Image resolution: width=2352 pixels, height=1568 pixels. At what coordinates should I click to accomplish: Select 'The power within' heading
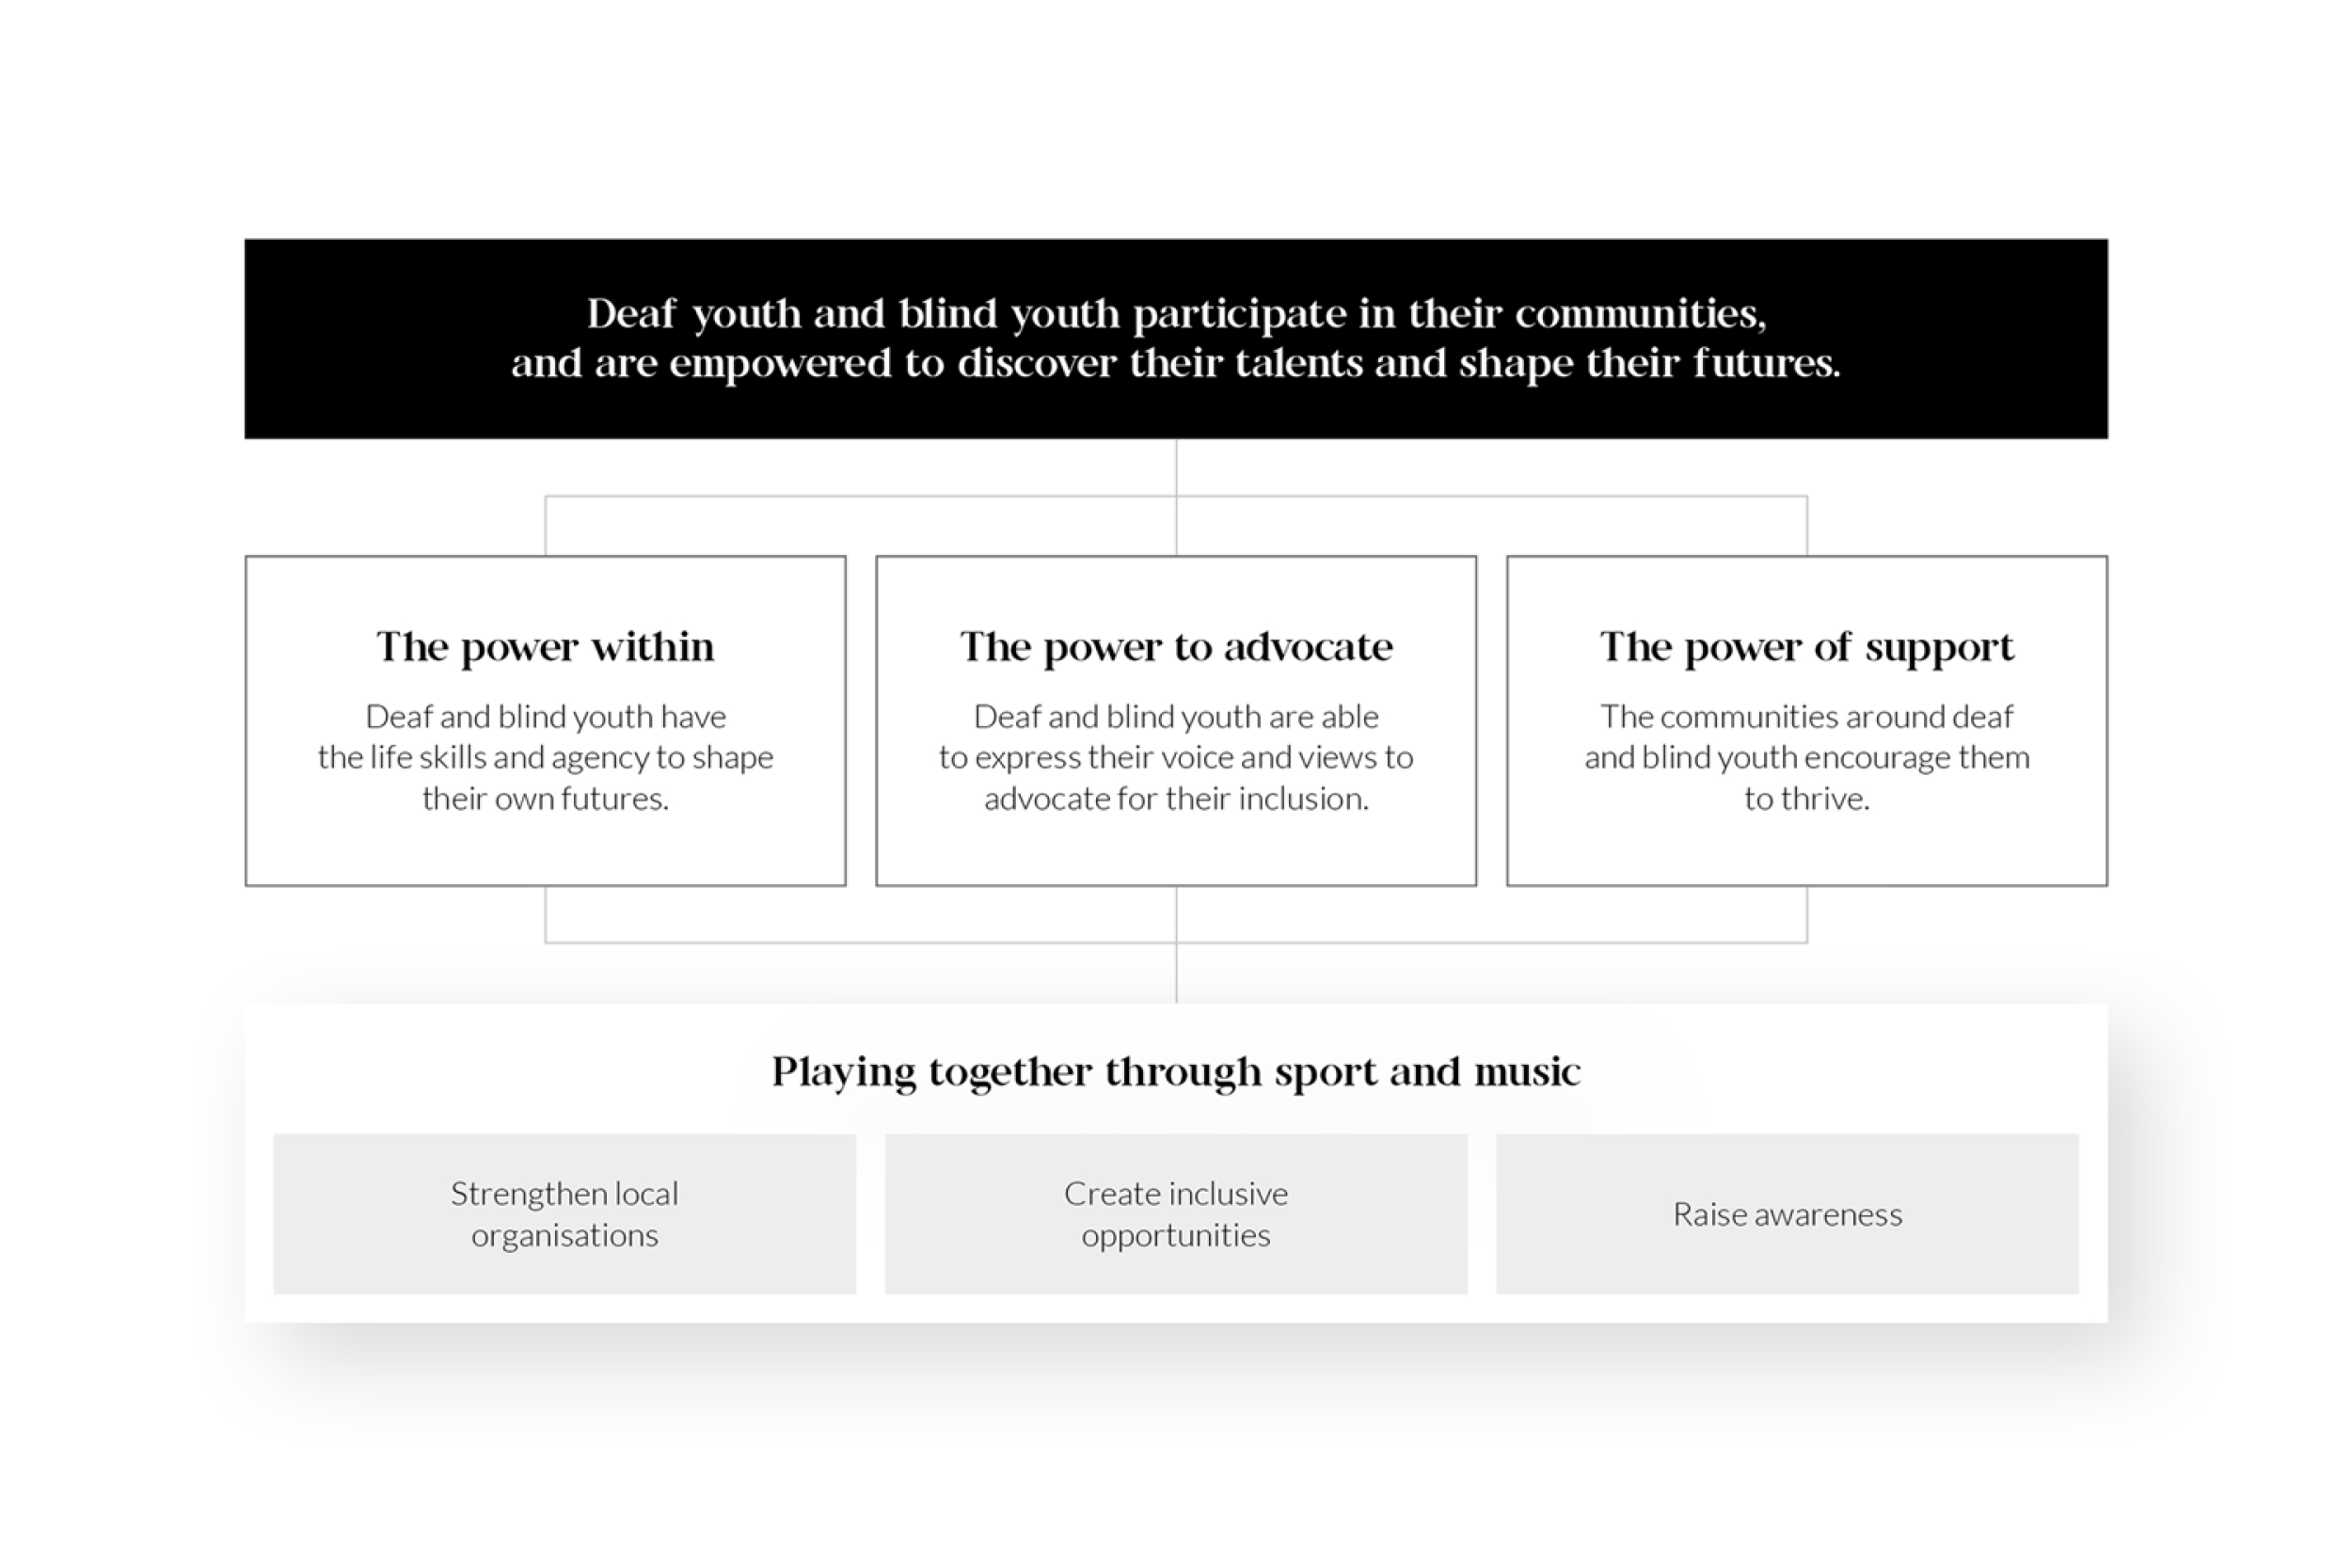[545, 647]
